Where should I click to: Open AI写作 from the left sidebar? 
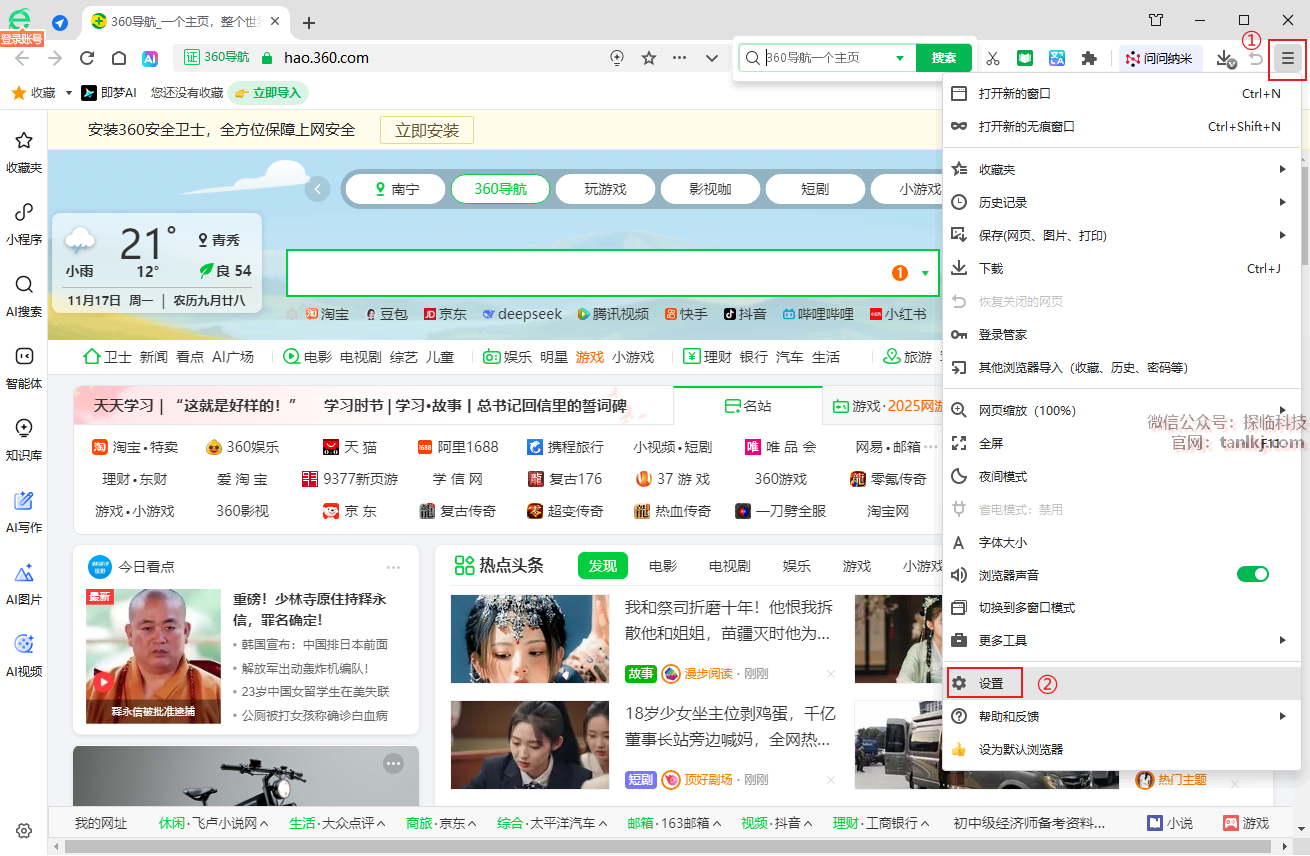click(24, 512)
